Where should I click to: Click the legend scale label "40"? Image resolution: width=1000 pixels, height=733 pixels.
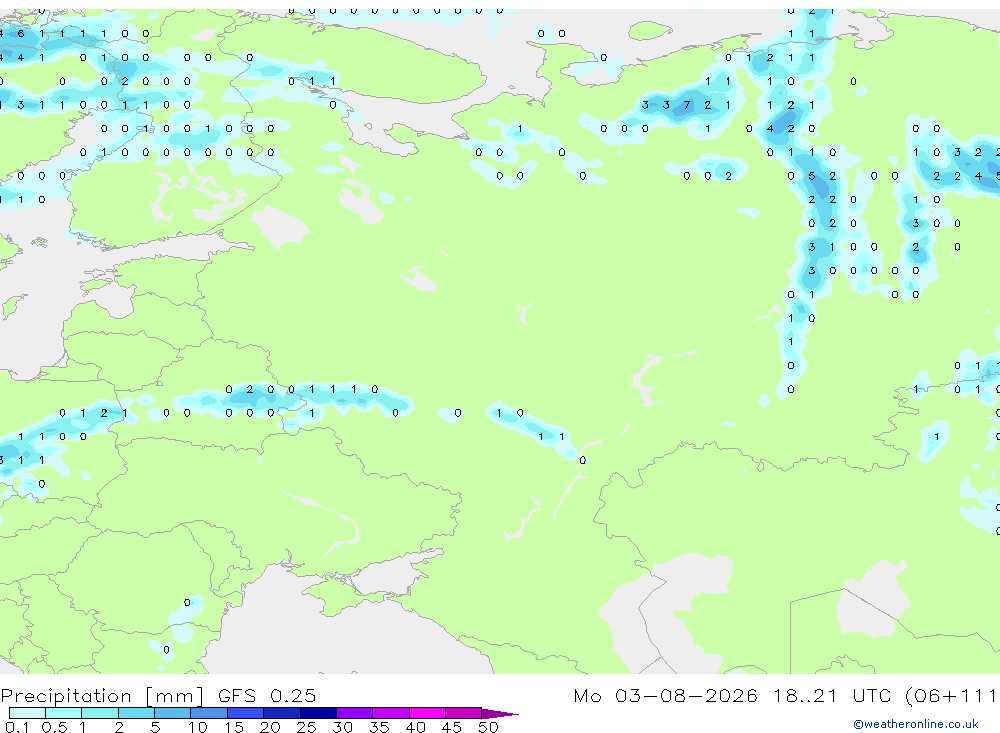tap(416, 727)
